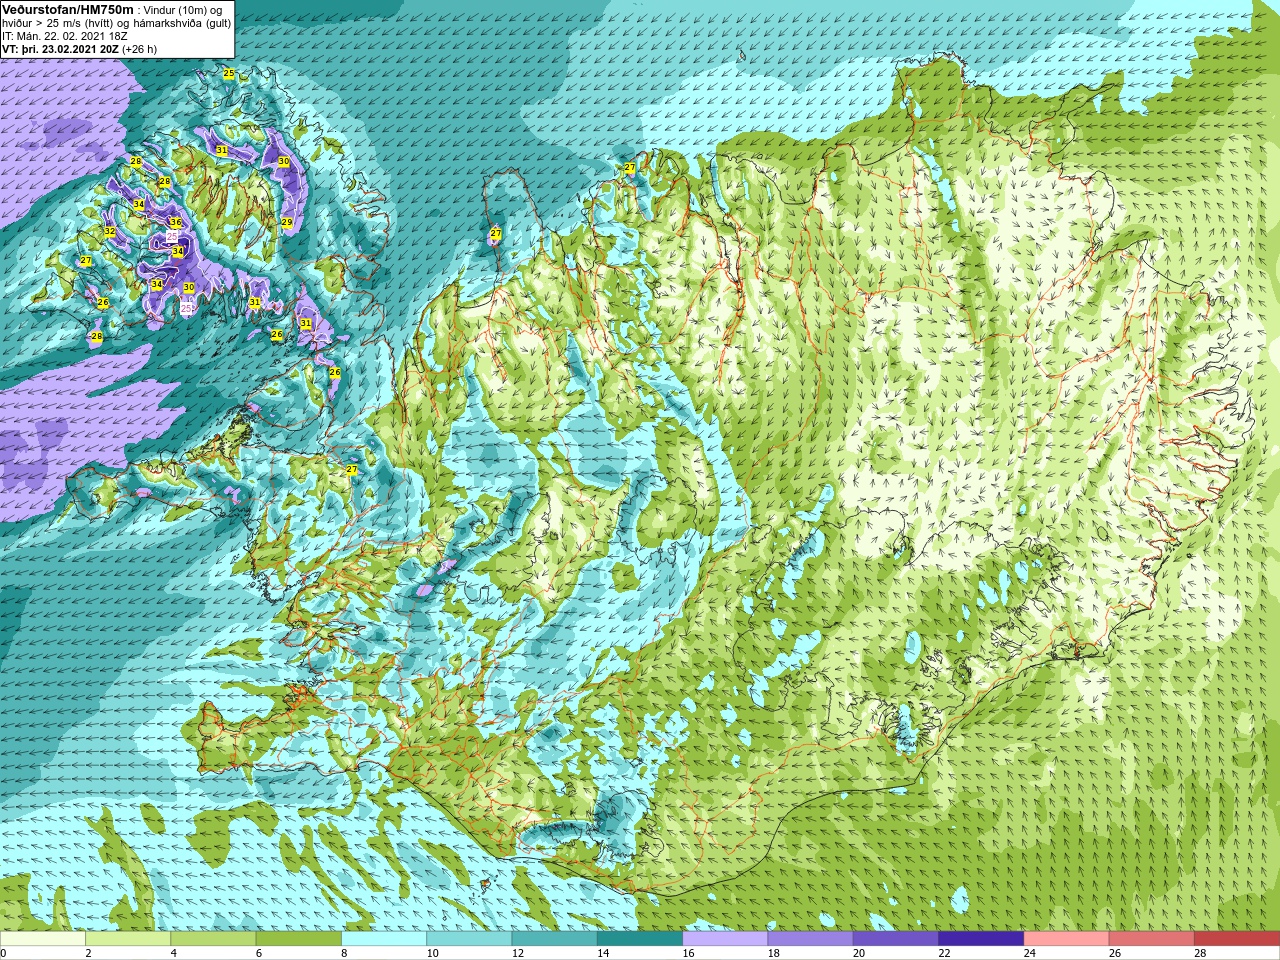
Task: Choose the 6–8 olive green legend swatch
Action: coord(298,939)
